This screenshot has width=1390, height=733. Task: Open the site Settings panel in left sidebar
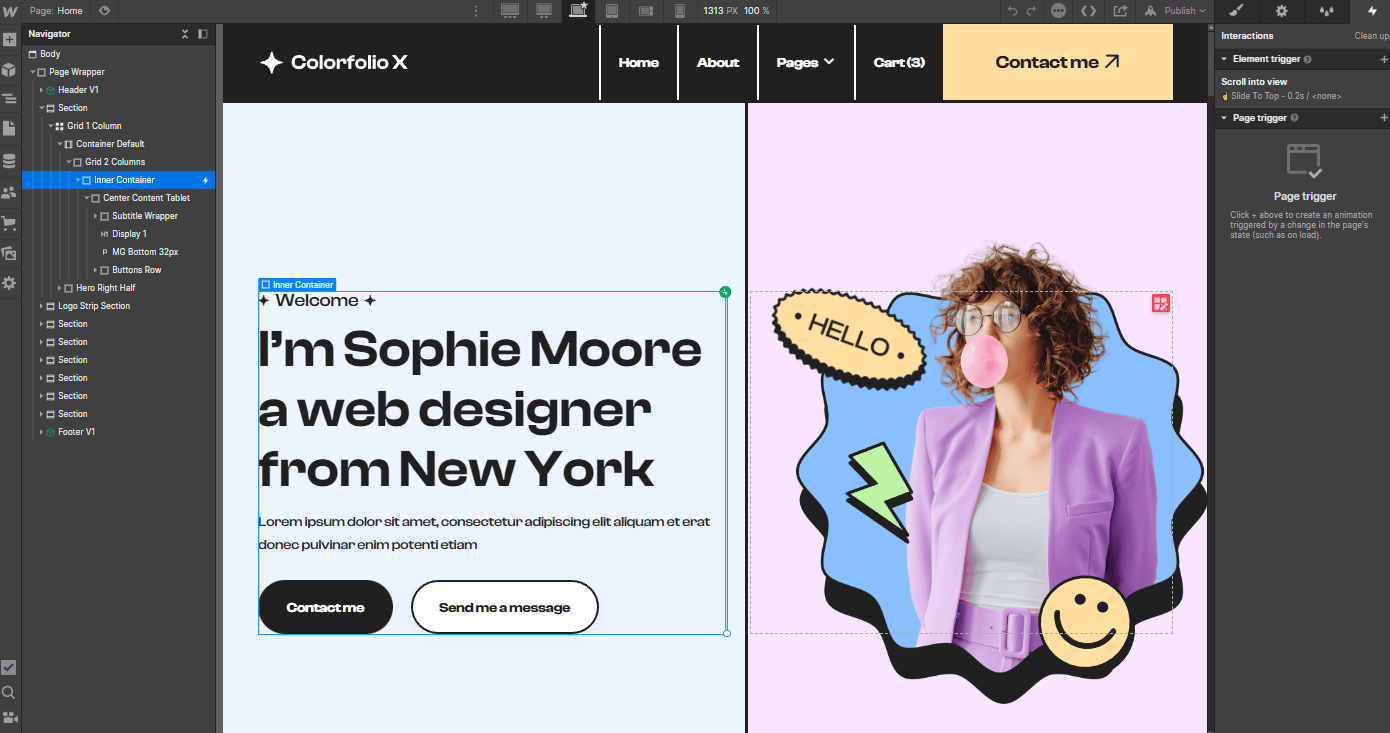coord(10,283)
